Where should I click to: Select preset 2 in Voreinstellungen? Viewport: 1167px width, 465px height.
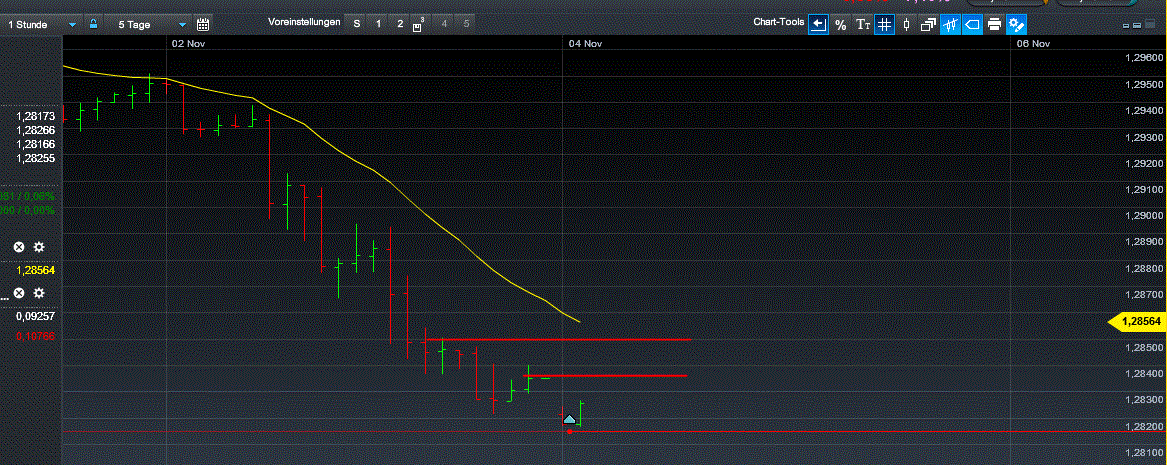400,24
